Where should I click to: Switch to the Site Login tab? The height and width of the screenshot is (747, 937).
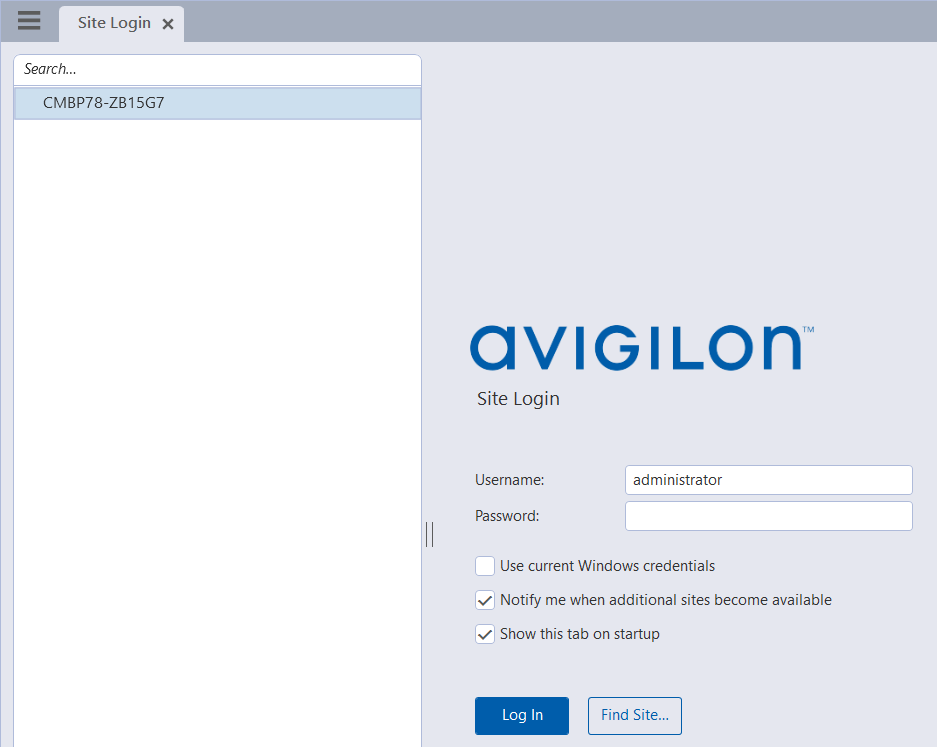click(x=113, y=21)
